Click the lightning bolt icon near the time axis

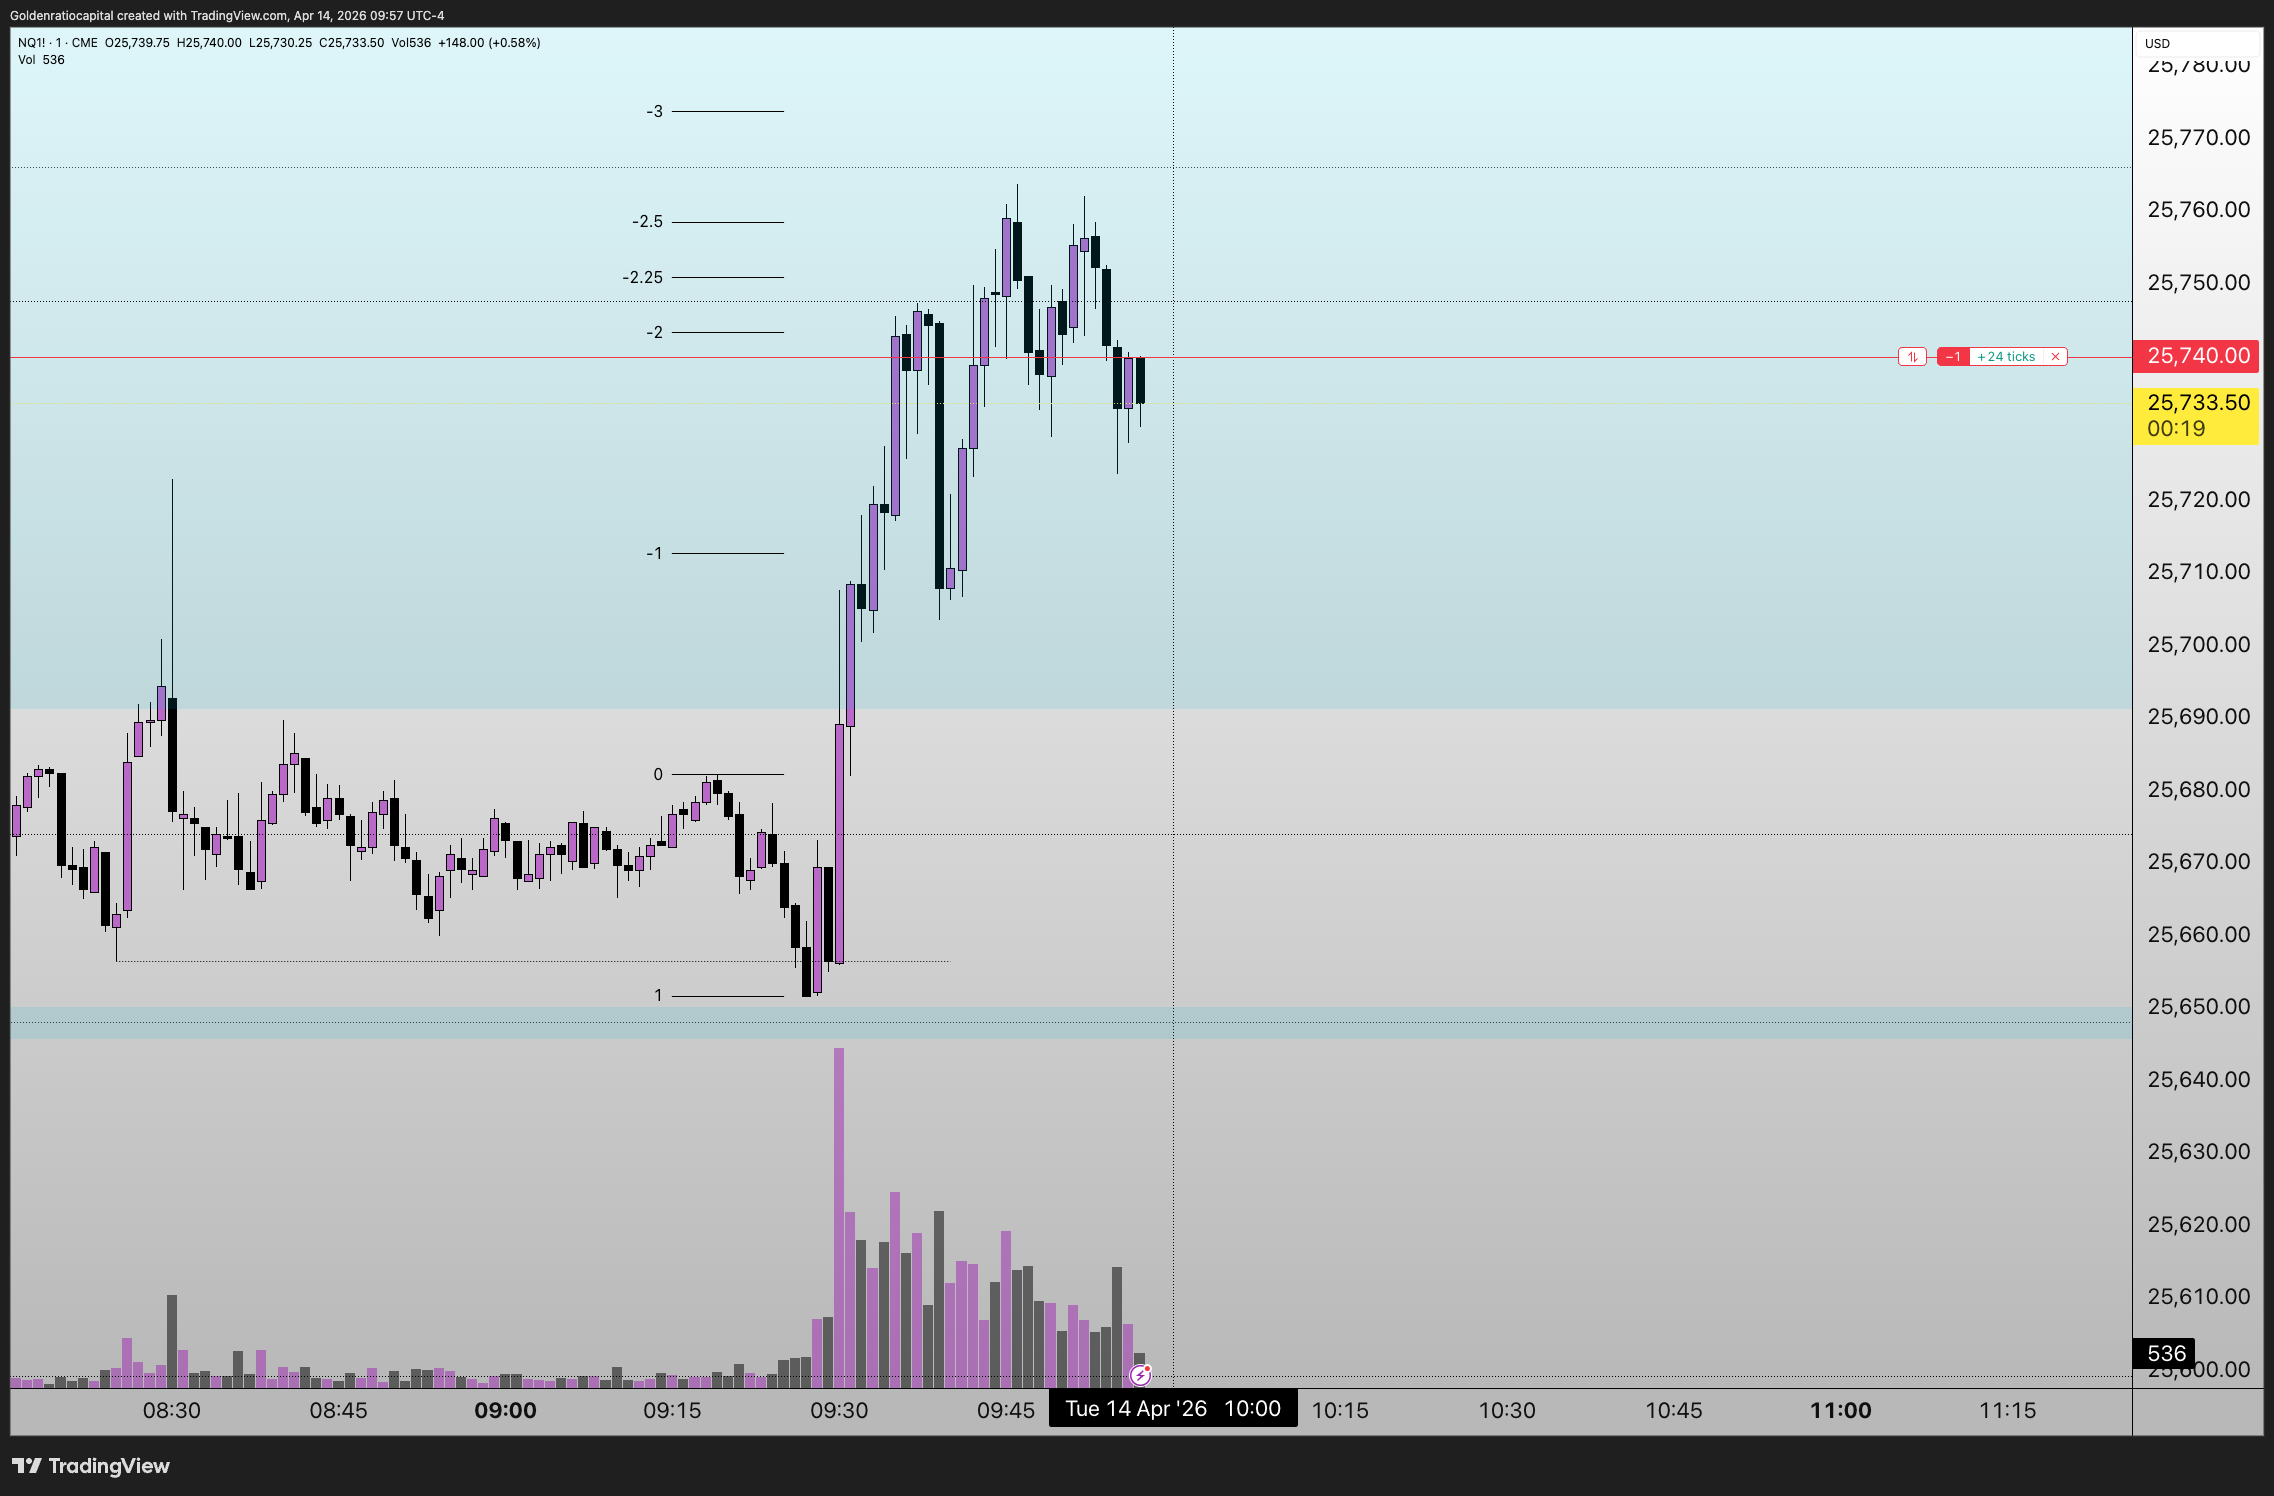(x=1140, y=1376)
